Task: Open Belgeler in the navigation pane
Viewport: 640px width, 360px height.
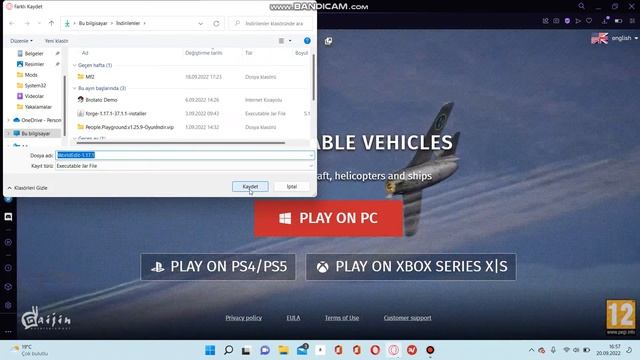Action: 34,53
